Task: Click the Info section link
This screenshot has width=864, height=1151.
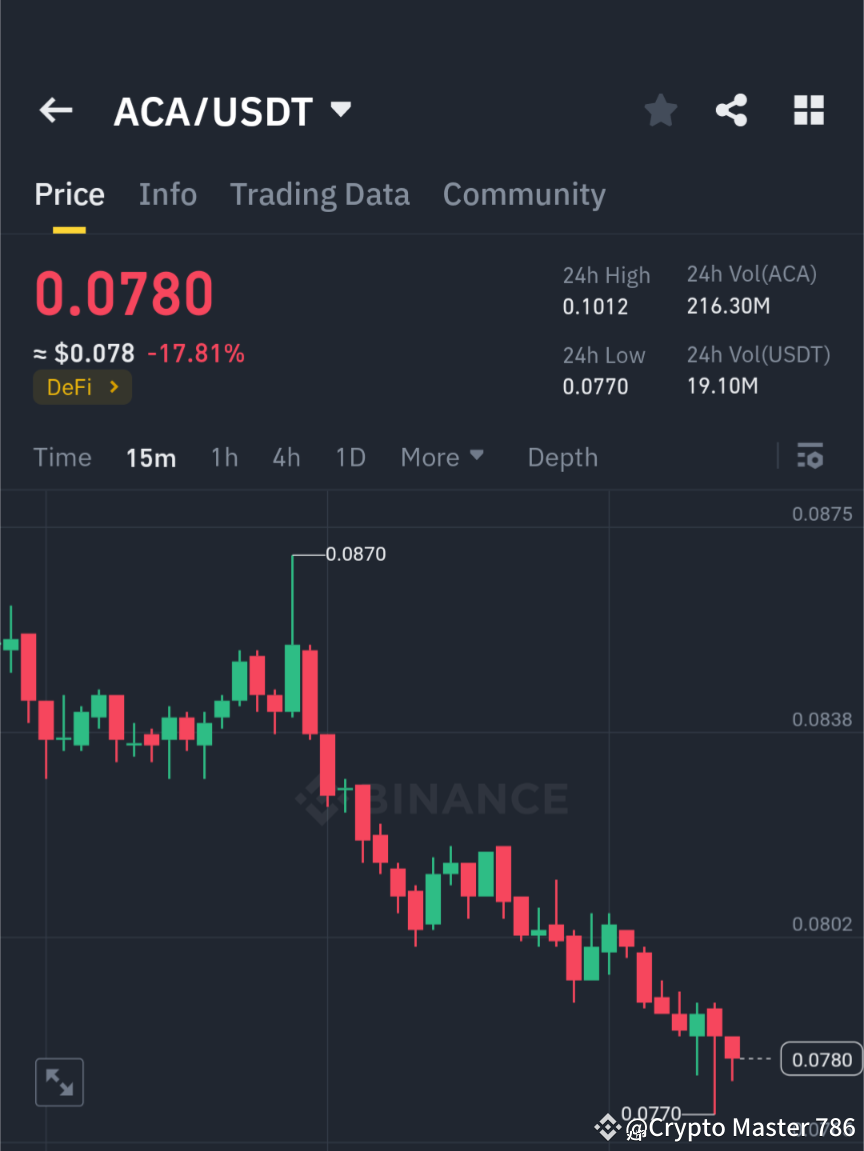Action: click(168, 194)
